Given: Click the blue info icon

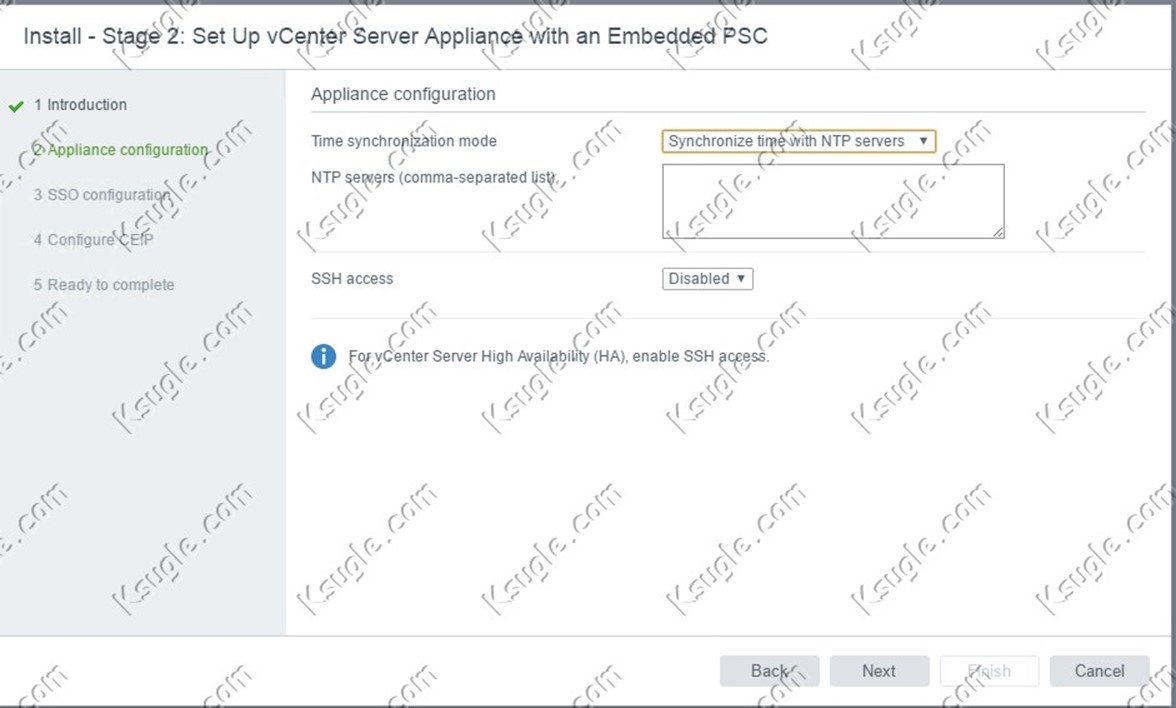Looking at the screenshot, I should pos(323,356).
